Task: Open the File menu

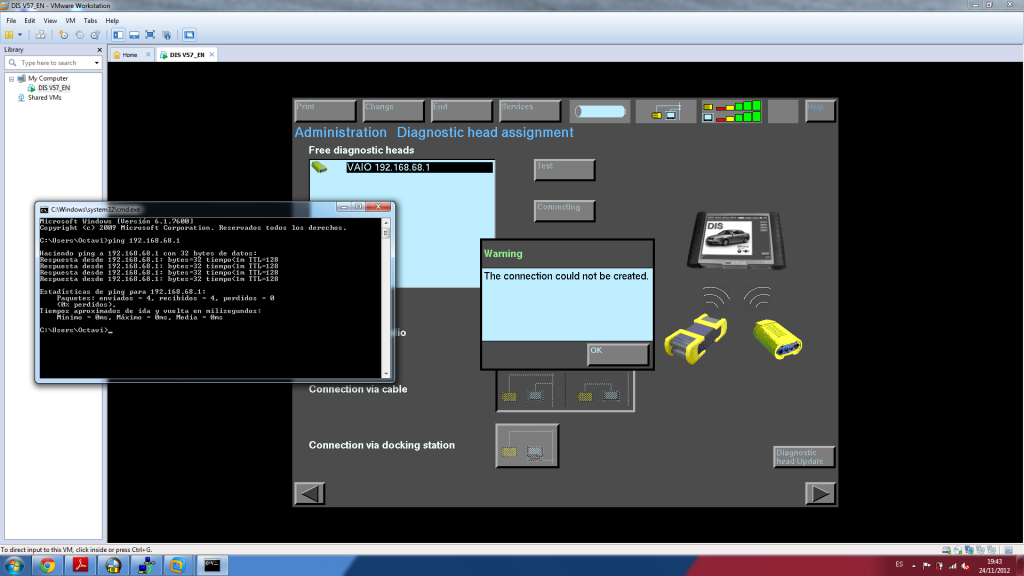Action: click(x=11, y=21)
